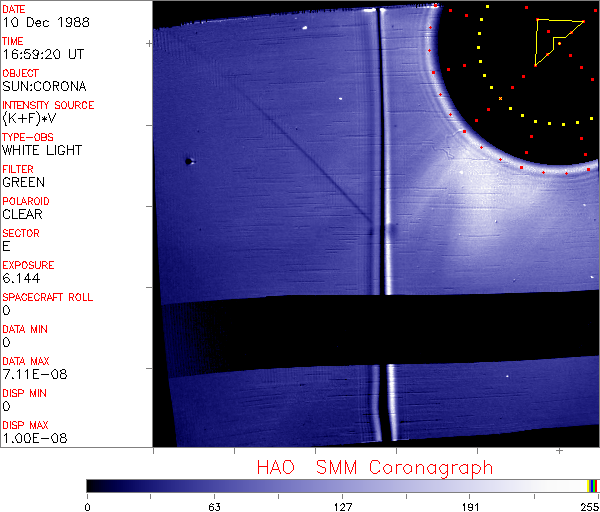Screen dimensions: 600x512
Task: Click the rainbow swatch at color bar's right end
Action: (x=593, y=485)
